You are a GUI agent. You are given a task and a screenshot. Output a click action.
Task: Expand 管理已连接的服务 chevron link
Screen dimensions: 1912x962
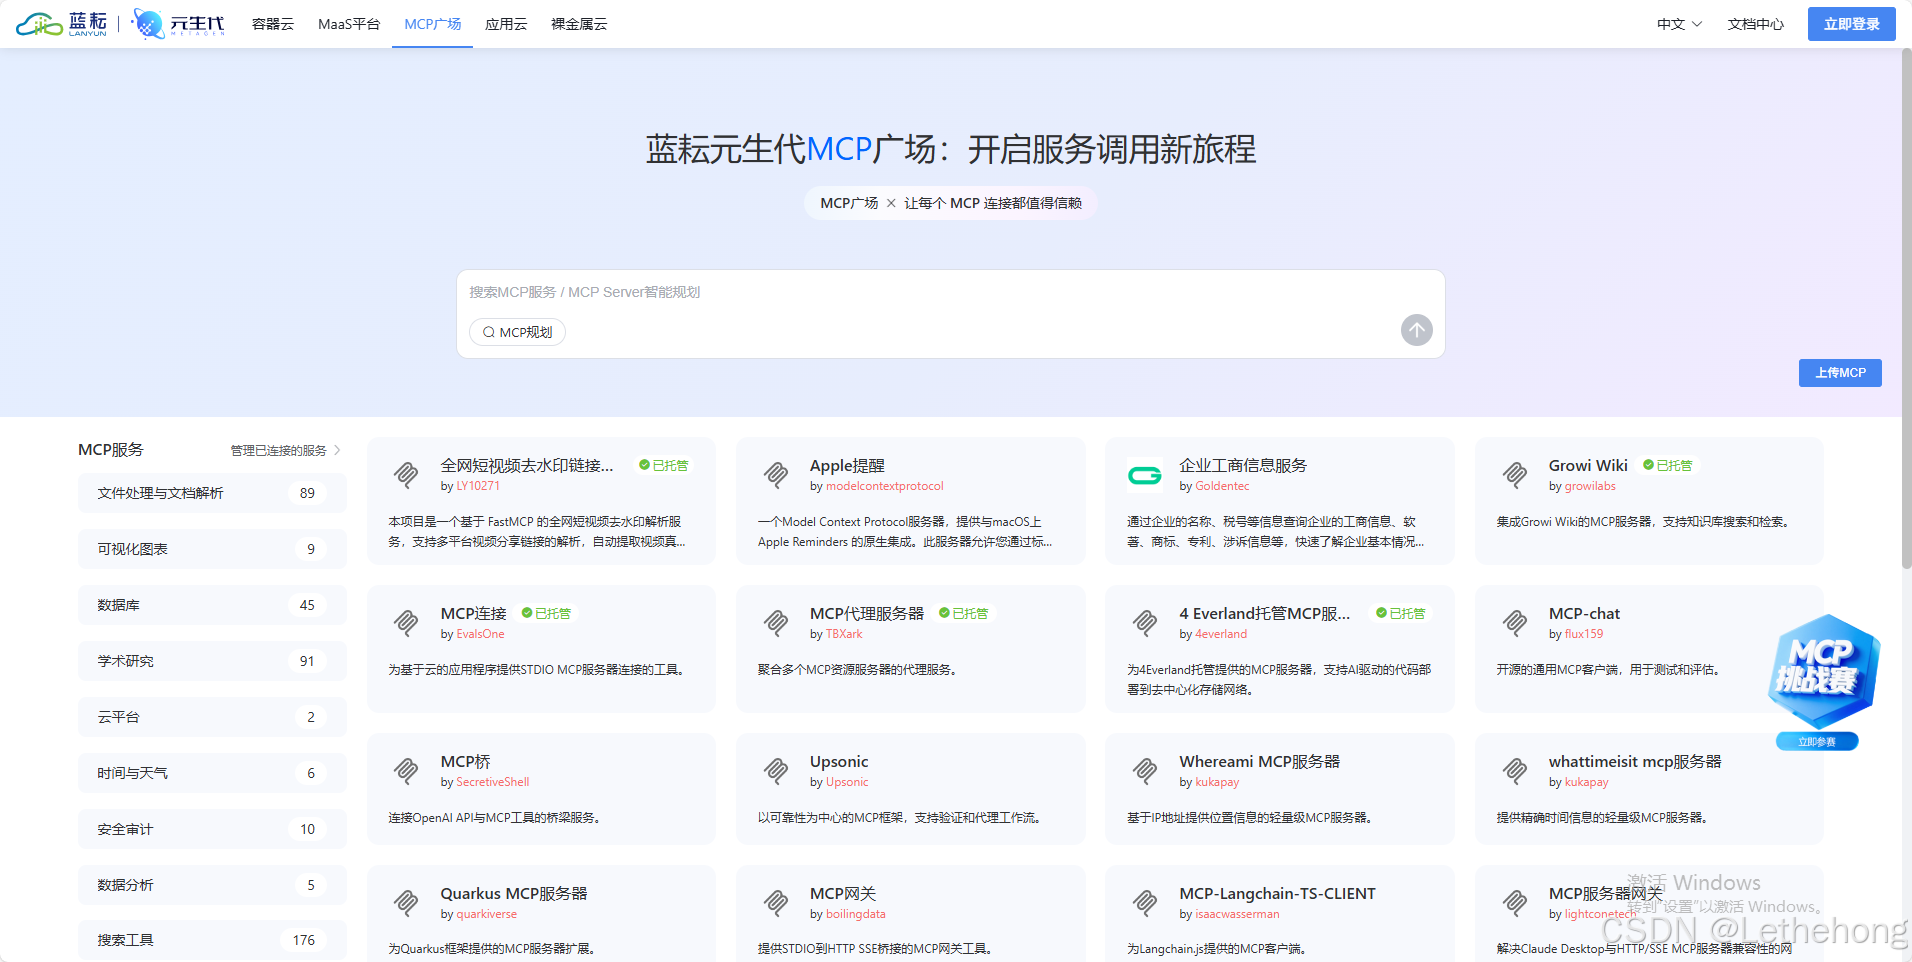pyautogui.click(x=286, y=451)
